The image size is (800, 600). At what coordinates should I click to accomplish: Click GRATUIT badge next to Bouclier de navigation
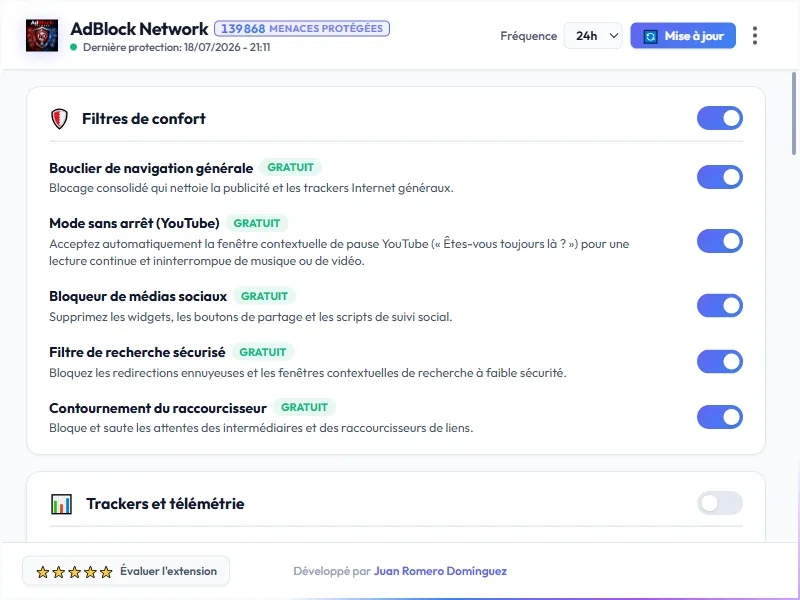coord(290,167)
